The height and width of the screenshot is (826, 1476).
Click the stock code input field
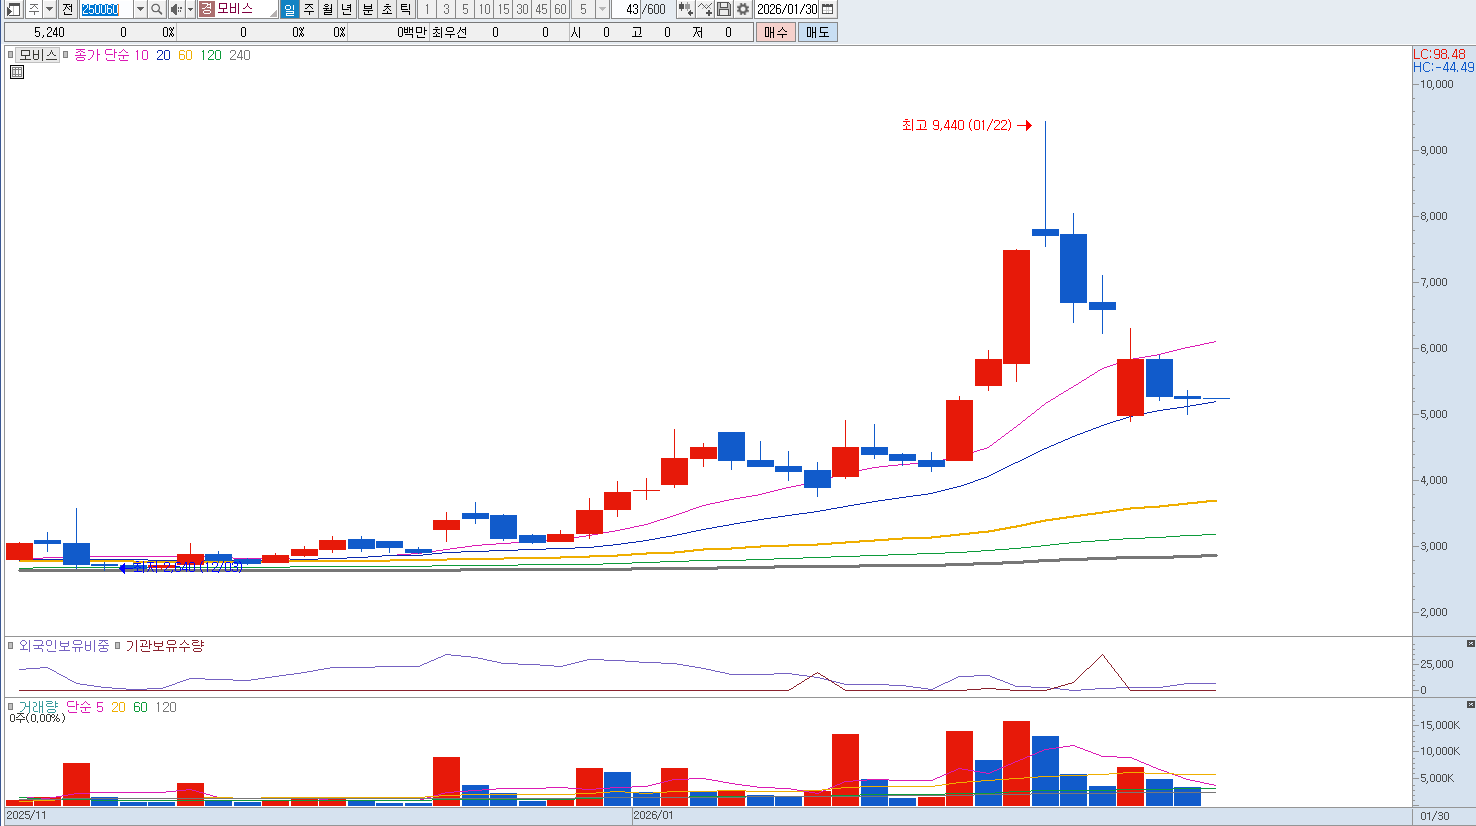click(105, 9)
